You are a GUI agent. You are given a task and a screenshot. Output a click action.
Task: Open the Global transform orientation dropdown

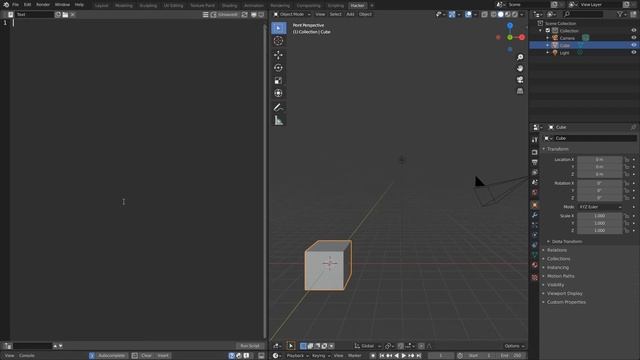367,346
